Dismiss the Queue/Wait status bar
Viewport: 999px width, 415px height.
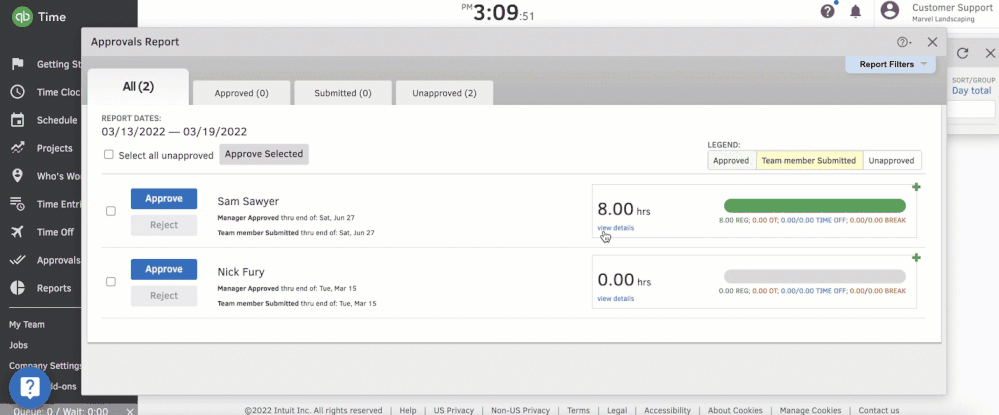pos(130,411)
